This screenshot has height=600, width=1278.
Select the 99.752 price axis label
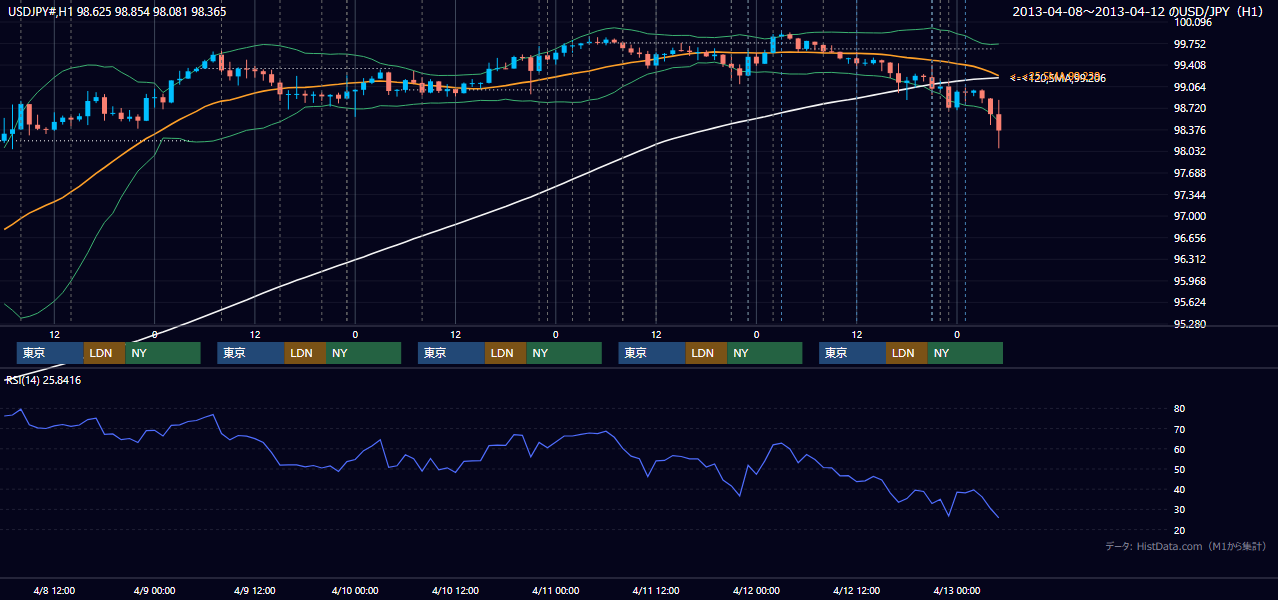coord(1191,44)
